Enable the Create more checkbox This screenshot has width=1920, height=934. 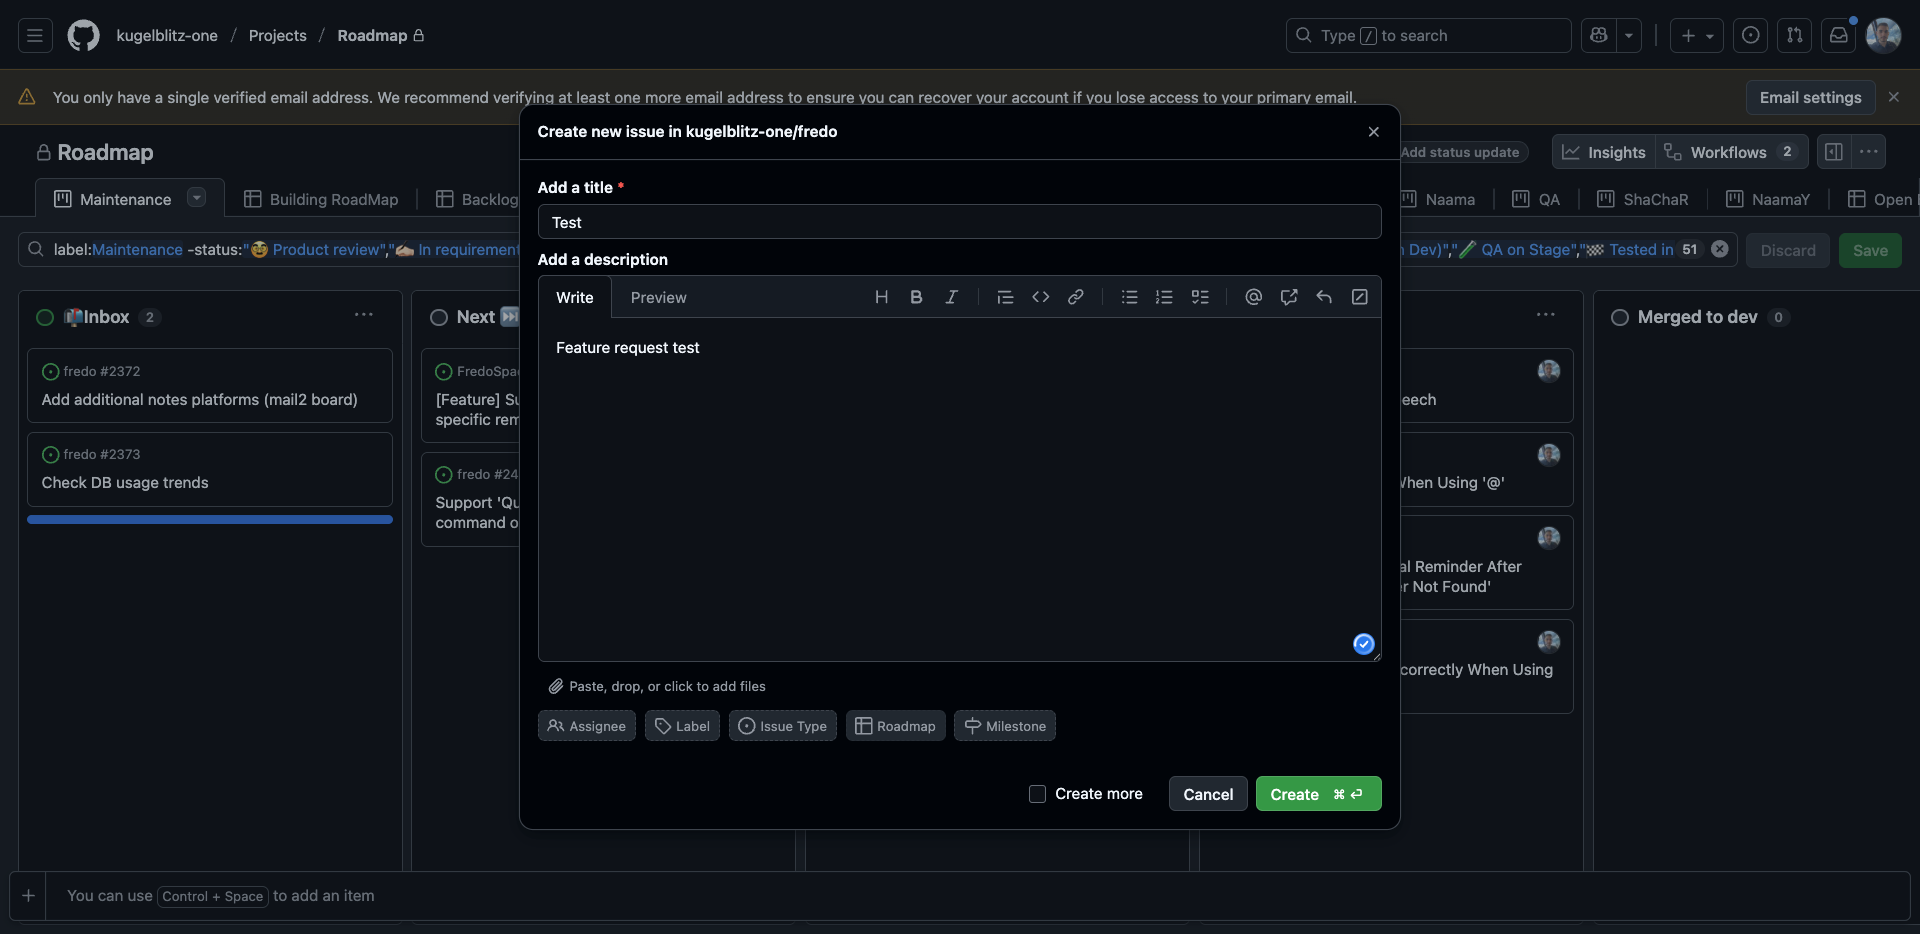[x=1037, y=794]
